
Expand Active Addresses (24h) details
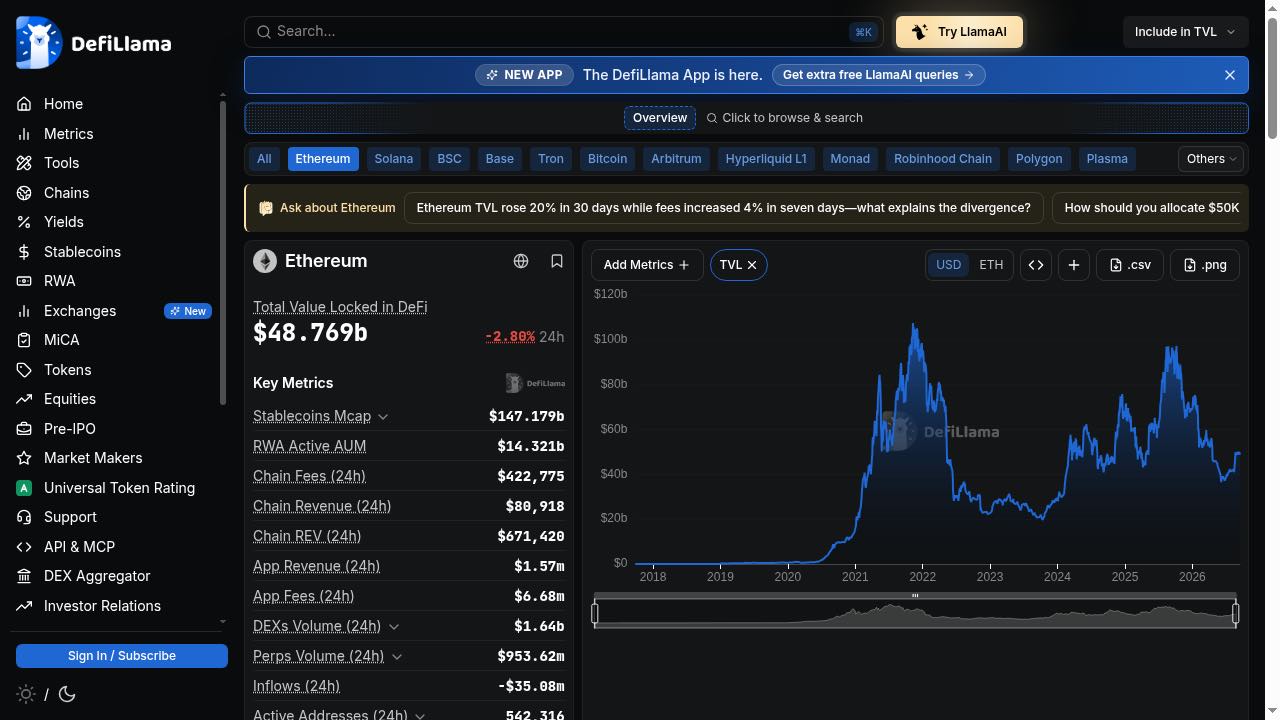(420, 715)
